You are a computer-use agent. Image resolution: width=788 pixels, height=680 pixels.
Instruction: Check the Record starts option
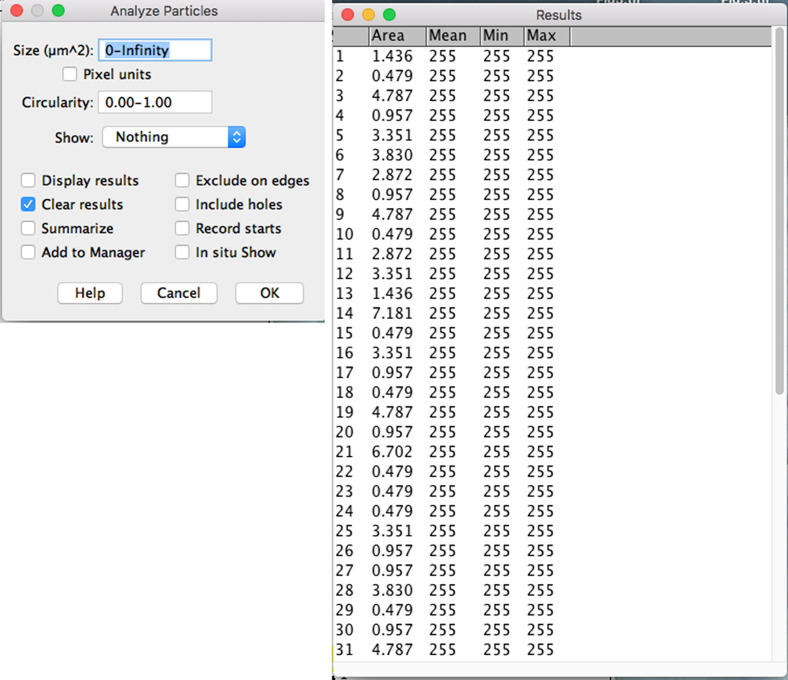click(x=183, y=229)
